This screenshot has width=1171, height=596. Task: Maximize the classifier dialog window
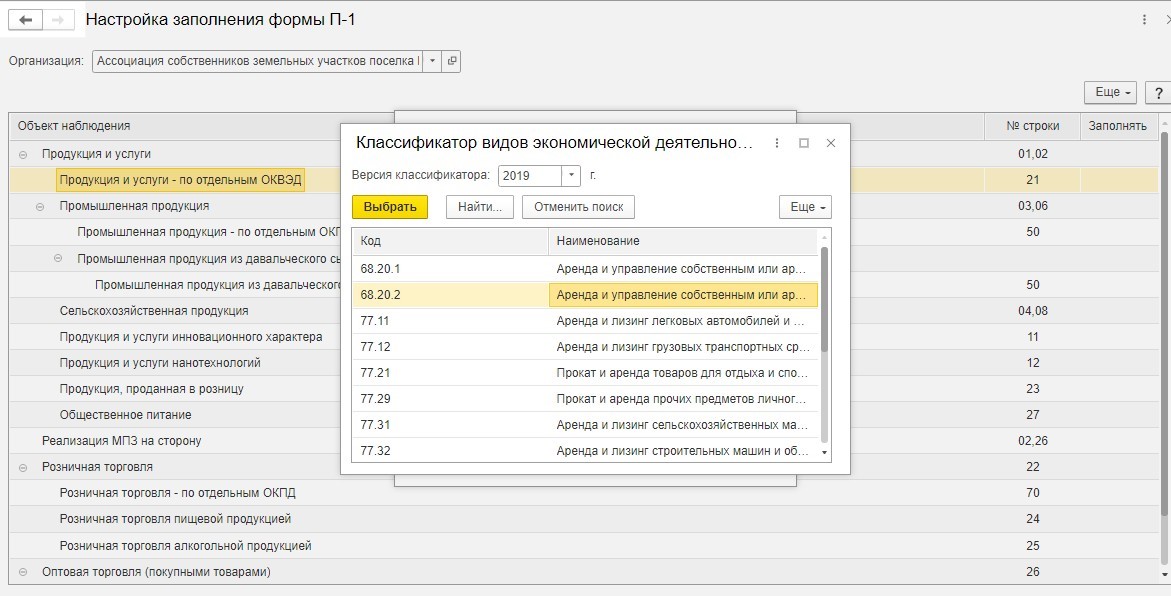point(804,143)
